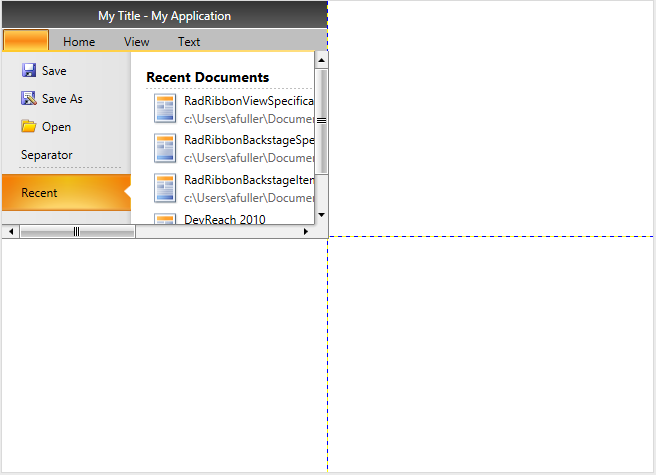Click the path under RadRibbonViewSpecifica

tap(249, 119)
